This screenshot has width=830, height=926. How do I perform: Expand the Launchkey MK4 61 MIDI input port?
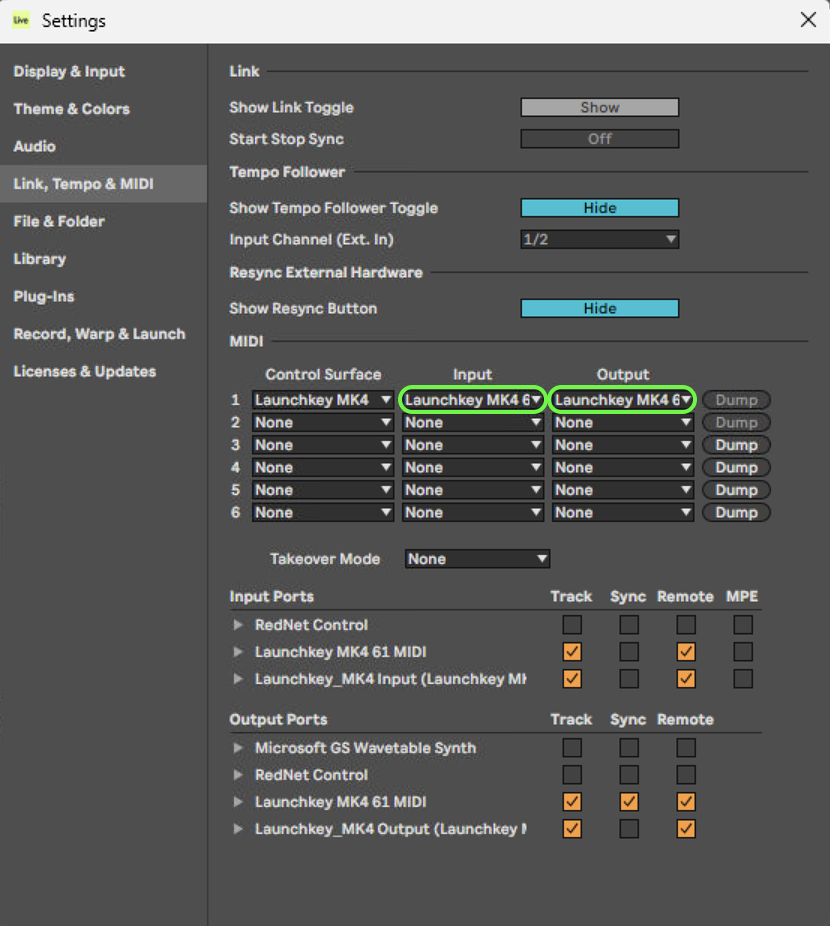click(238, 652)
